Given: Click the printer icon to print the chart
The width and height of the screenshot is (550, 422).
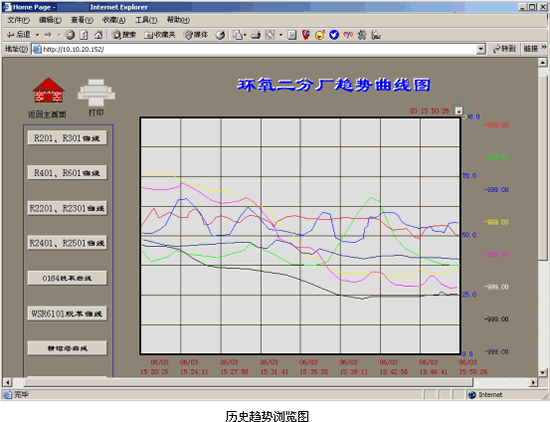Looking at the screenshot, I should (96, 92).
